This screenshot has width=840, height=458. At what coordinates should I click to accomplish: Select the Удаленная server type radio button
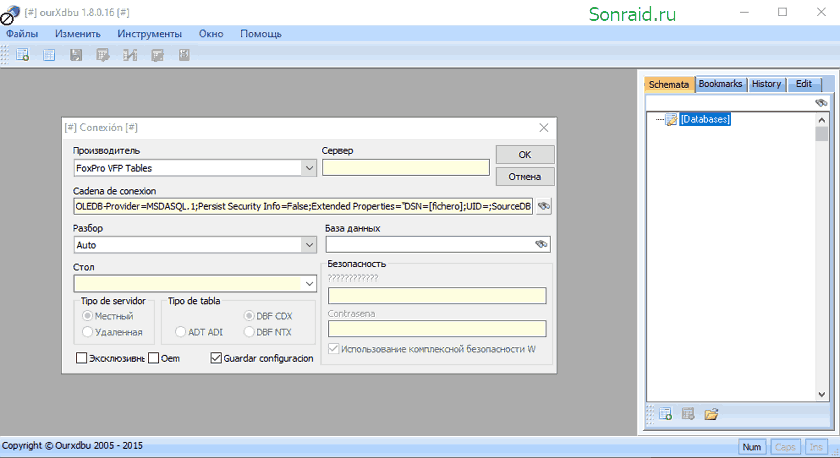(87, 332)
